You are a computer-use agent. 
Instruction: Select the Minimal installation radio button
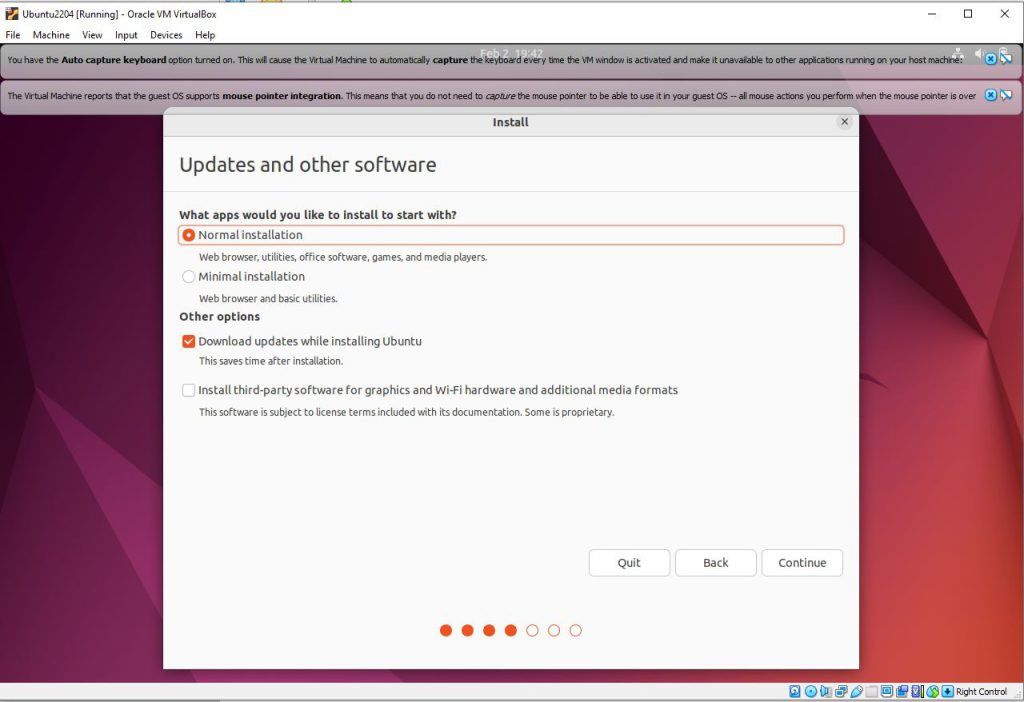click(x=189, y=277)
